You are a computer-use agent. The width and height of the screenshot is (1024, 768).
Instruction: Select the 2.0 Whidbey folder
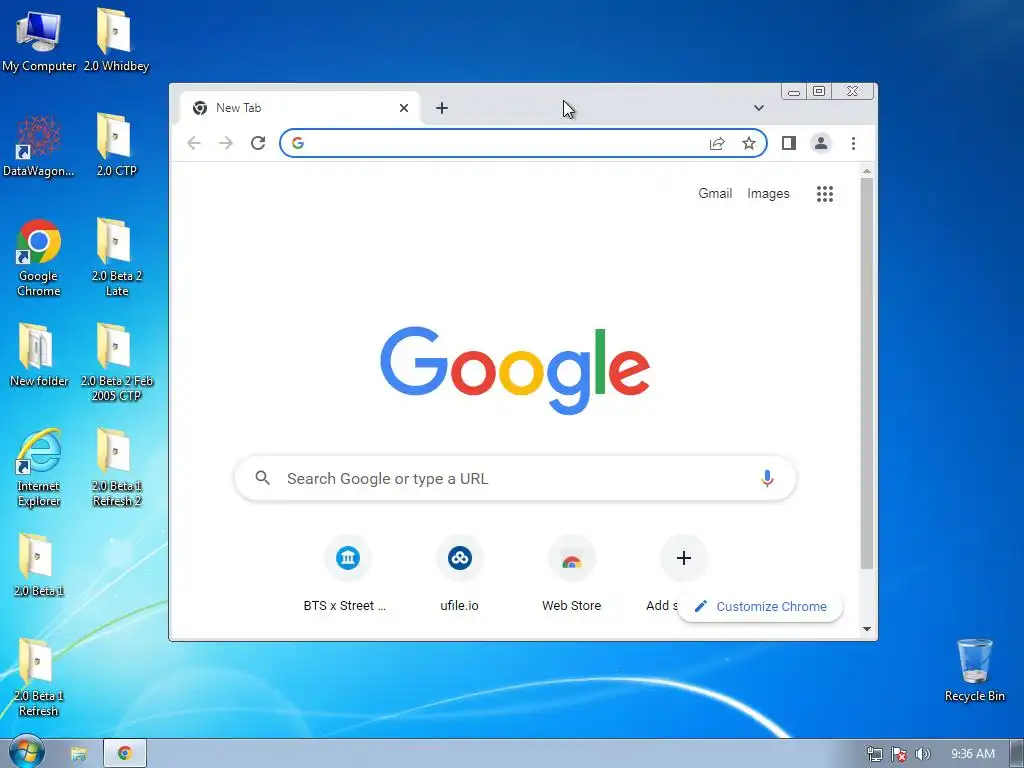click(116, 40)
